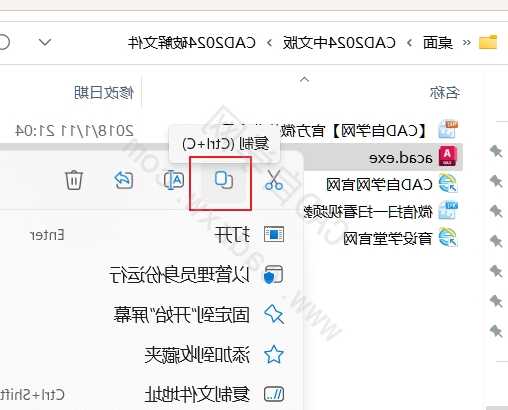Select the acad.exe file icon
This screenshot has width=508, height=410.
pyautogui.click(x=448, y=156)
